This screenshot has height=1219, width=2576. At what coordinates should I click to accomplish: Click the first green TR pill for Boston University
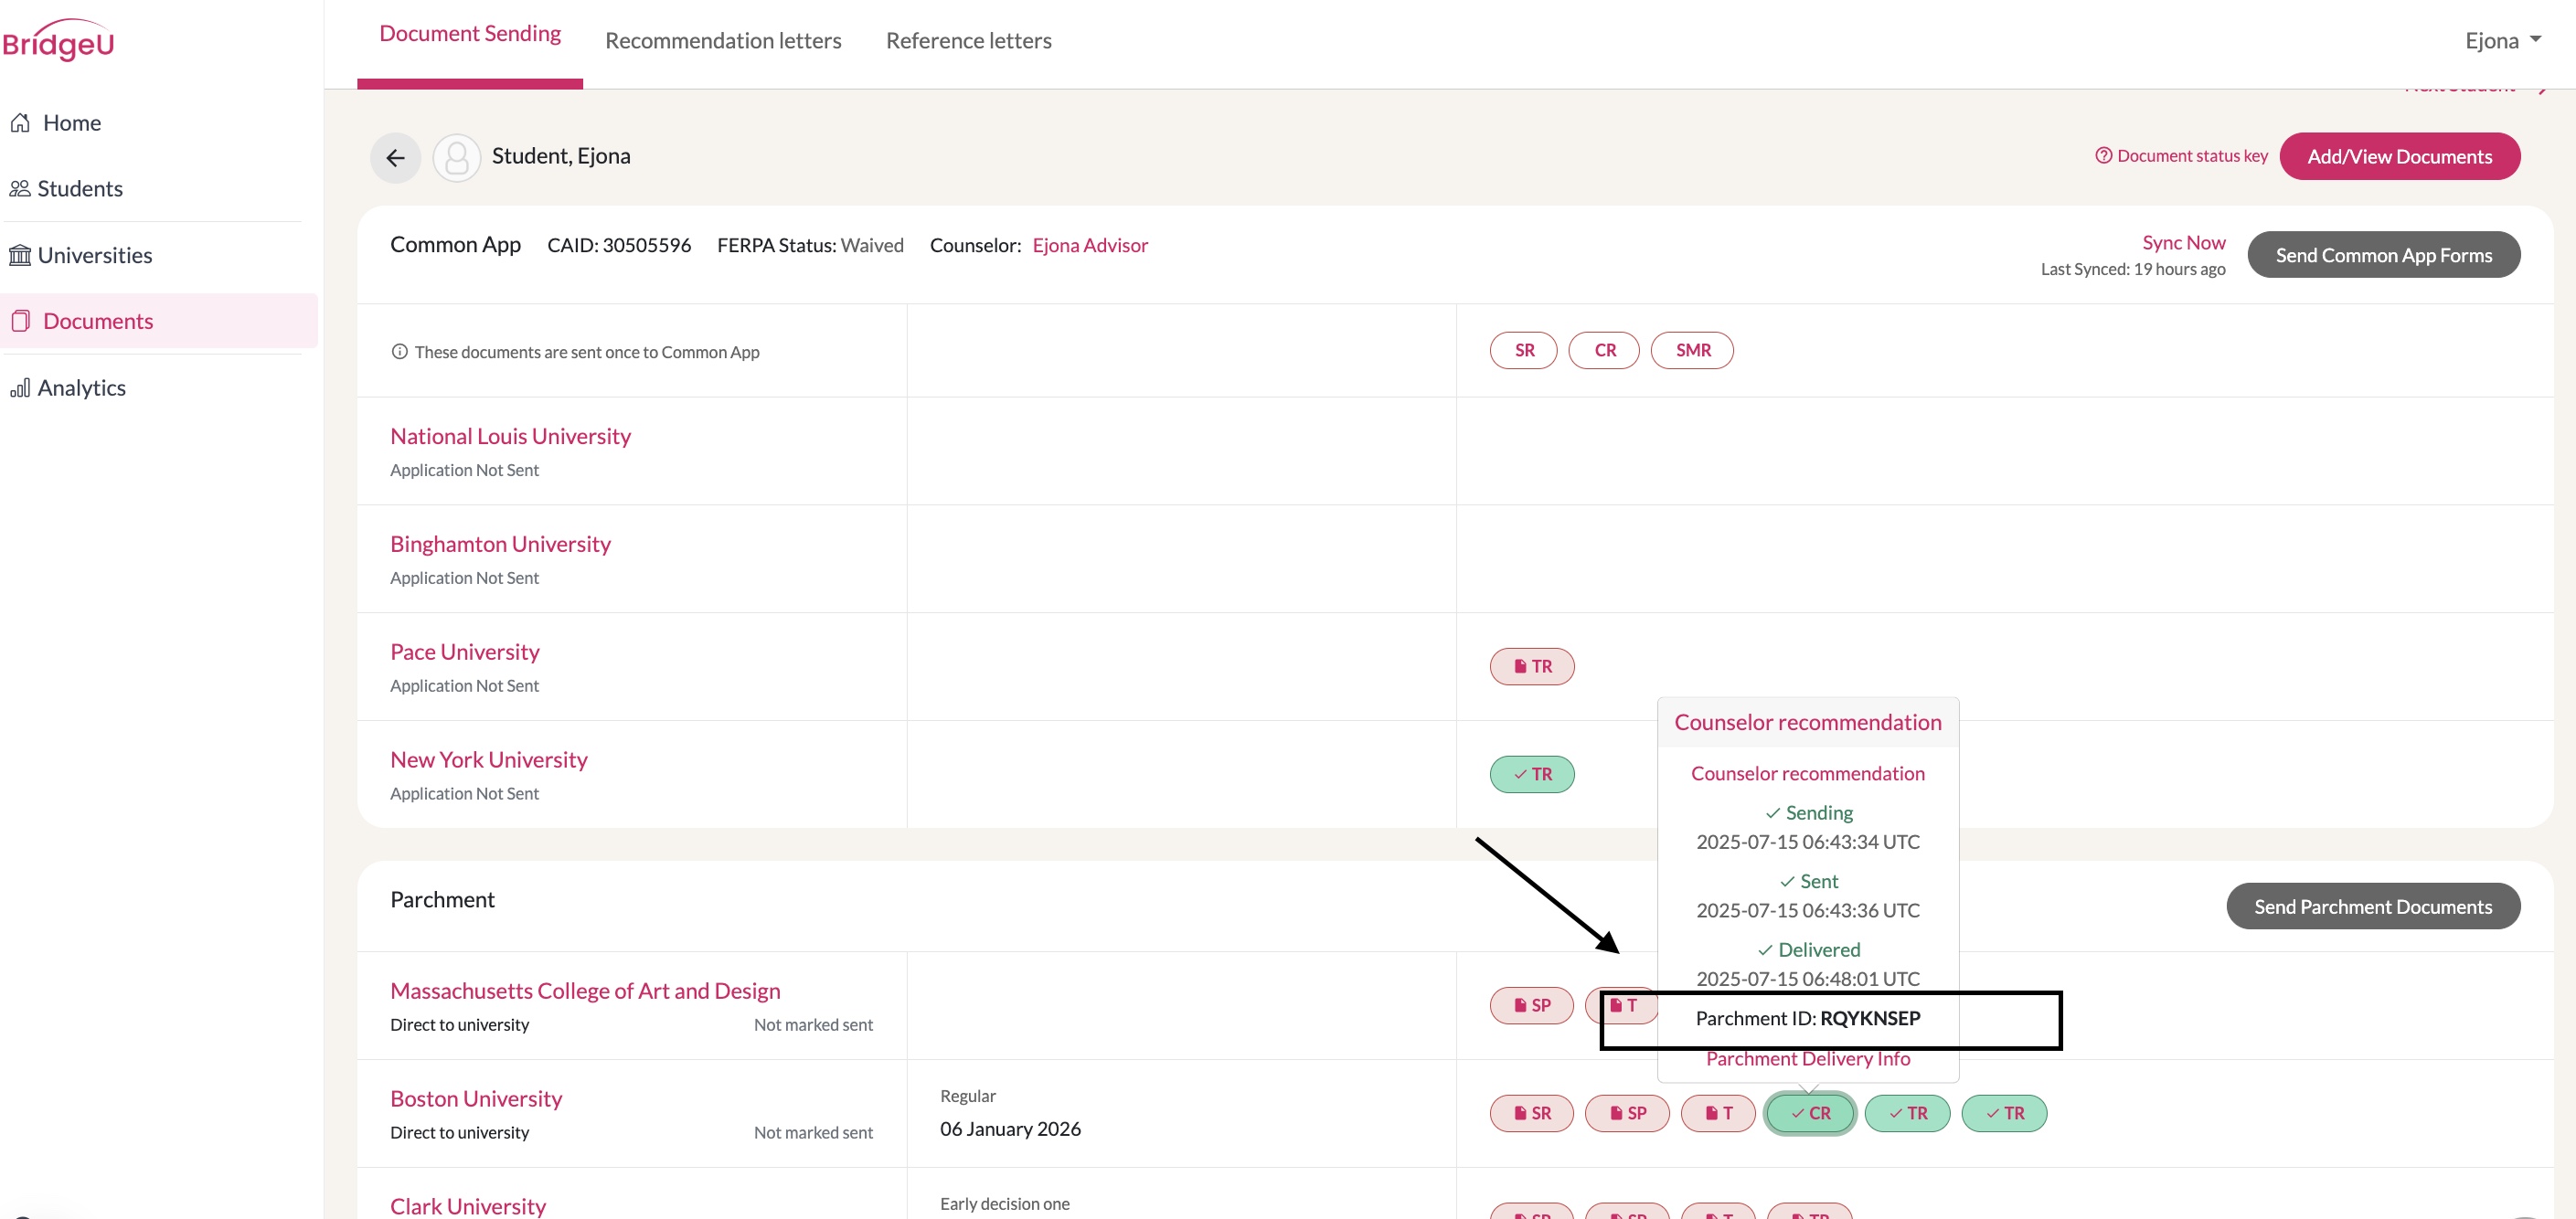pos(1907,1114)
